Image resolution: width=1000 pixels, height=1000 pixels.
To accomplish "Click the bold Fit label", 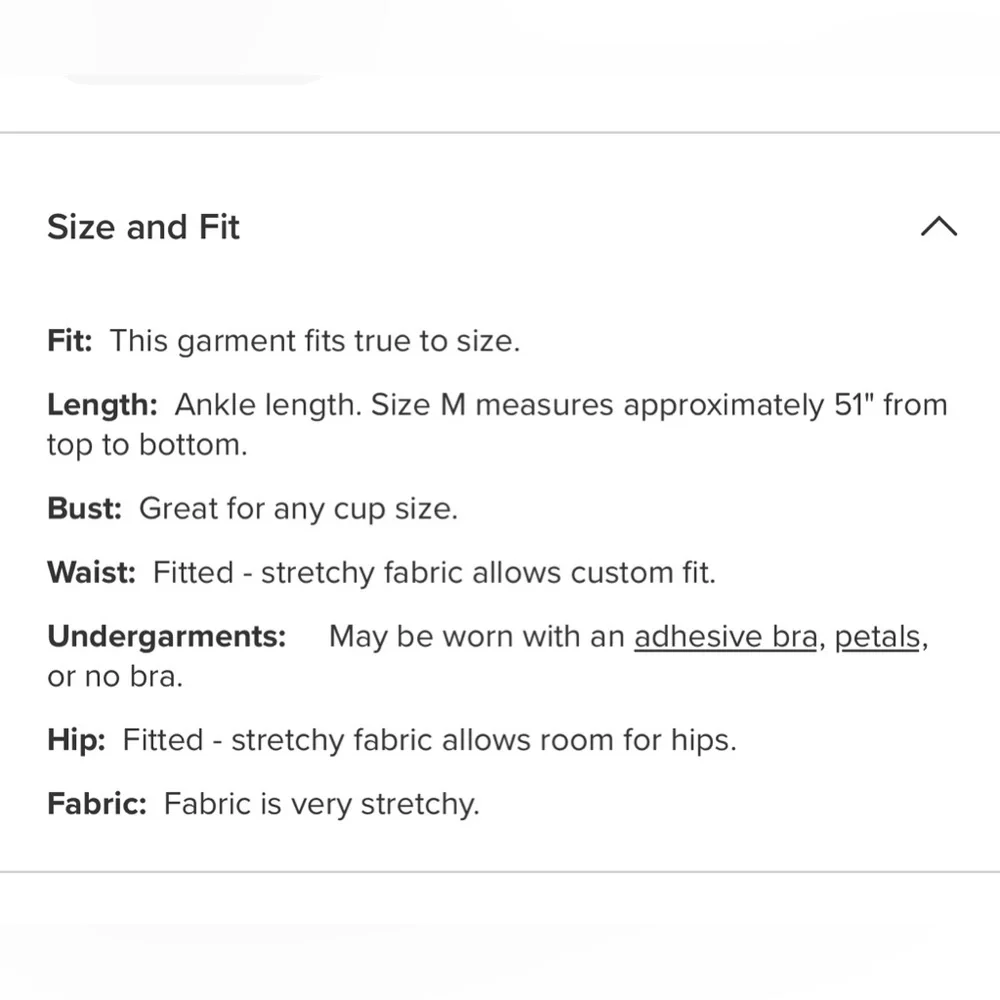I will tap(69, 341).
